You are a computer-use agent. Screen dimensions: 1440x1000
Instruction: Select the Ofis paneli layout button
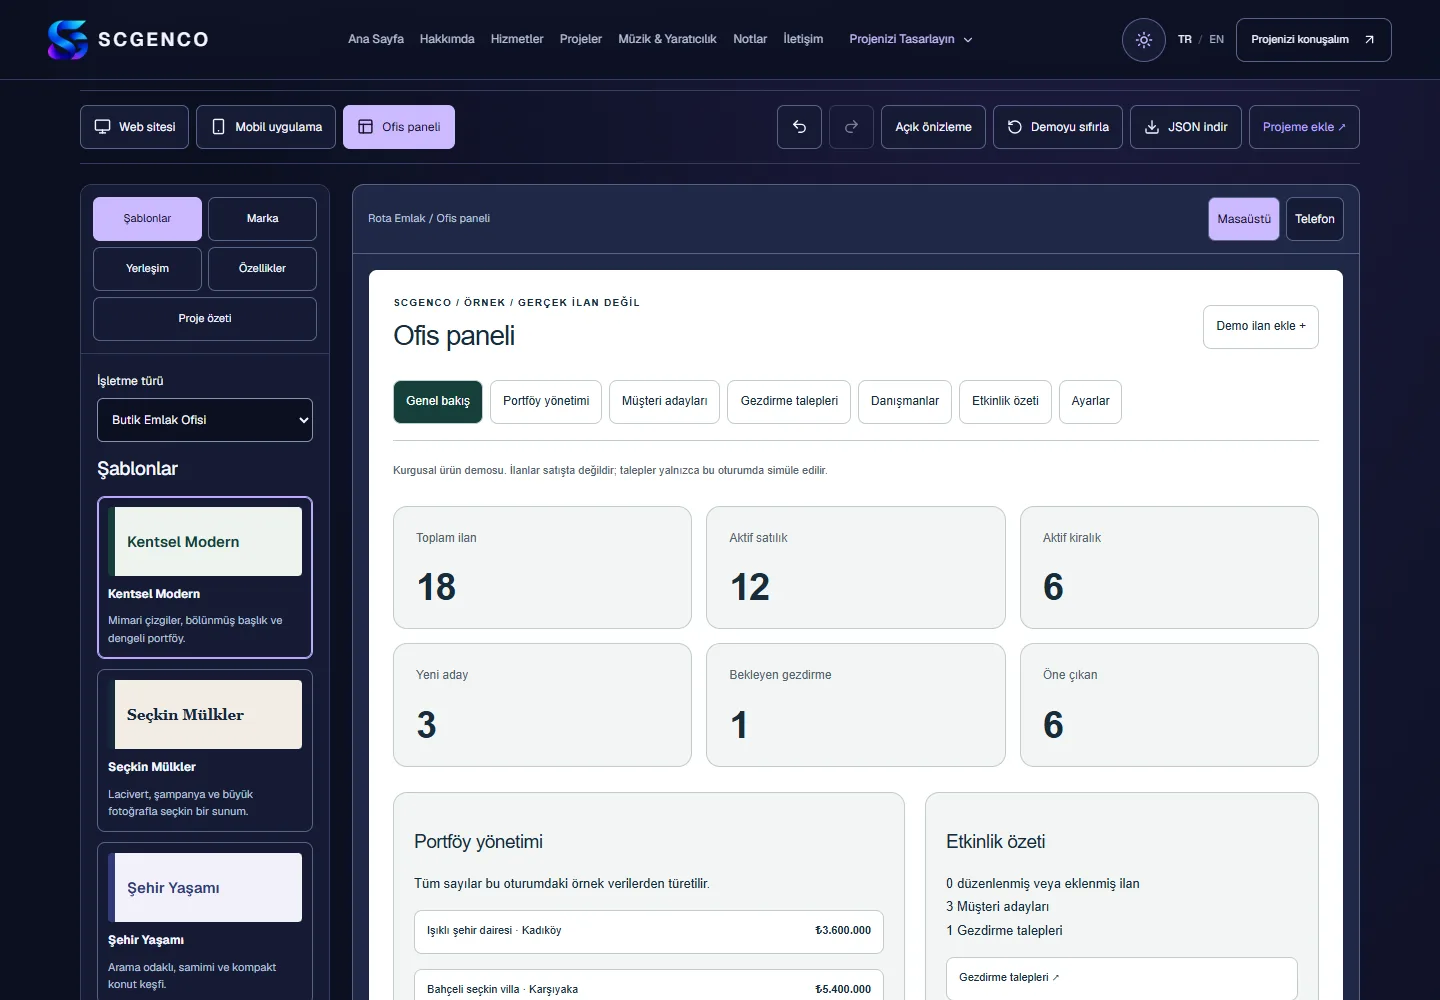399,127
